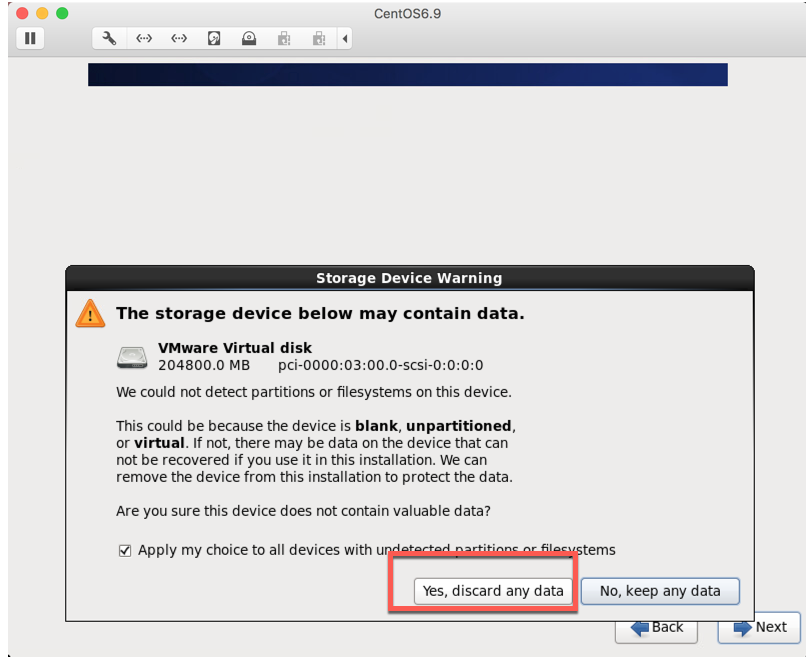Pause the virtual machine

pos(30,38)
